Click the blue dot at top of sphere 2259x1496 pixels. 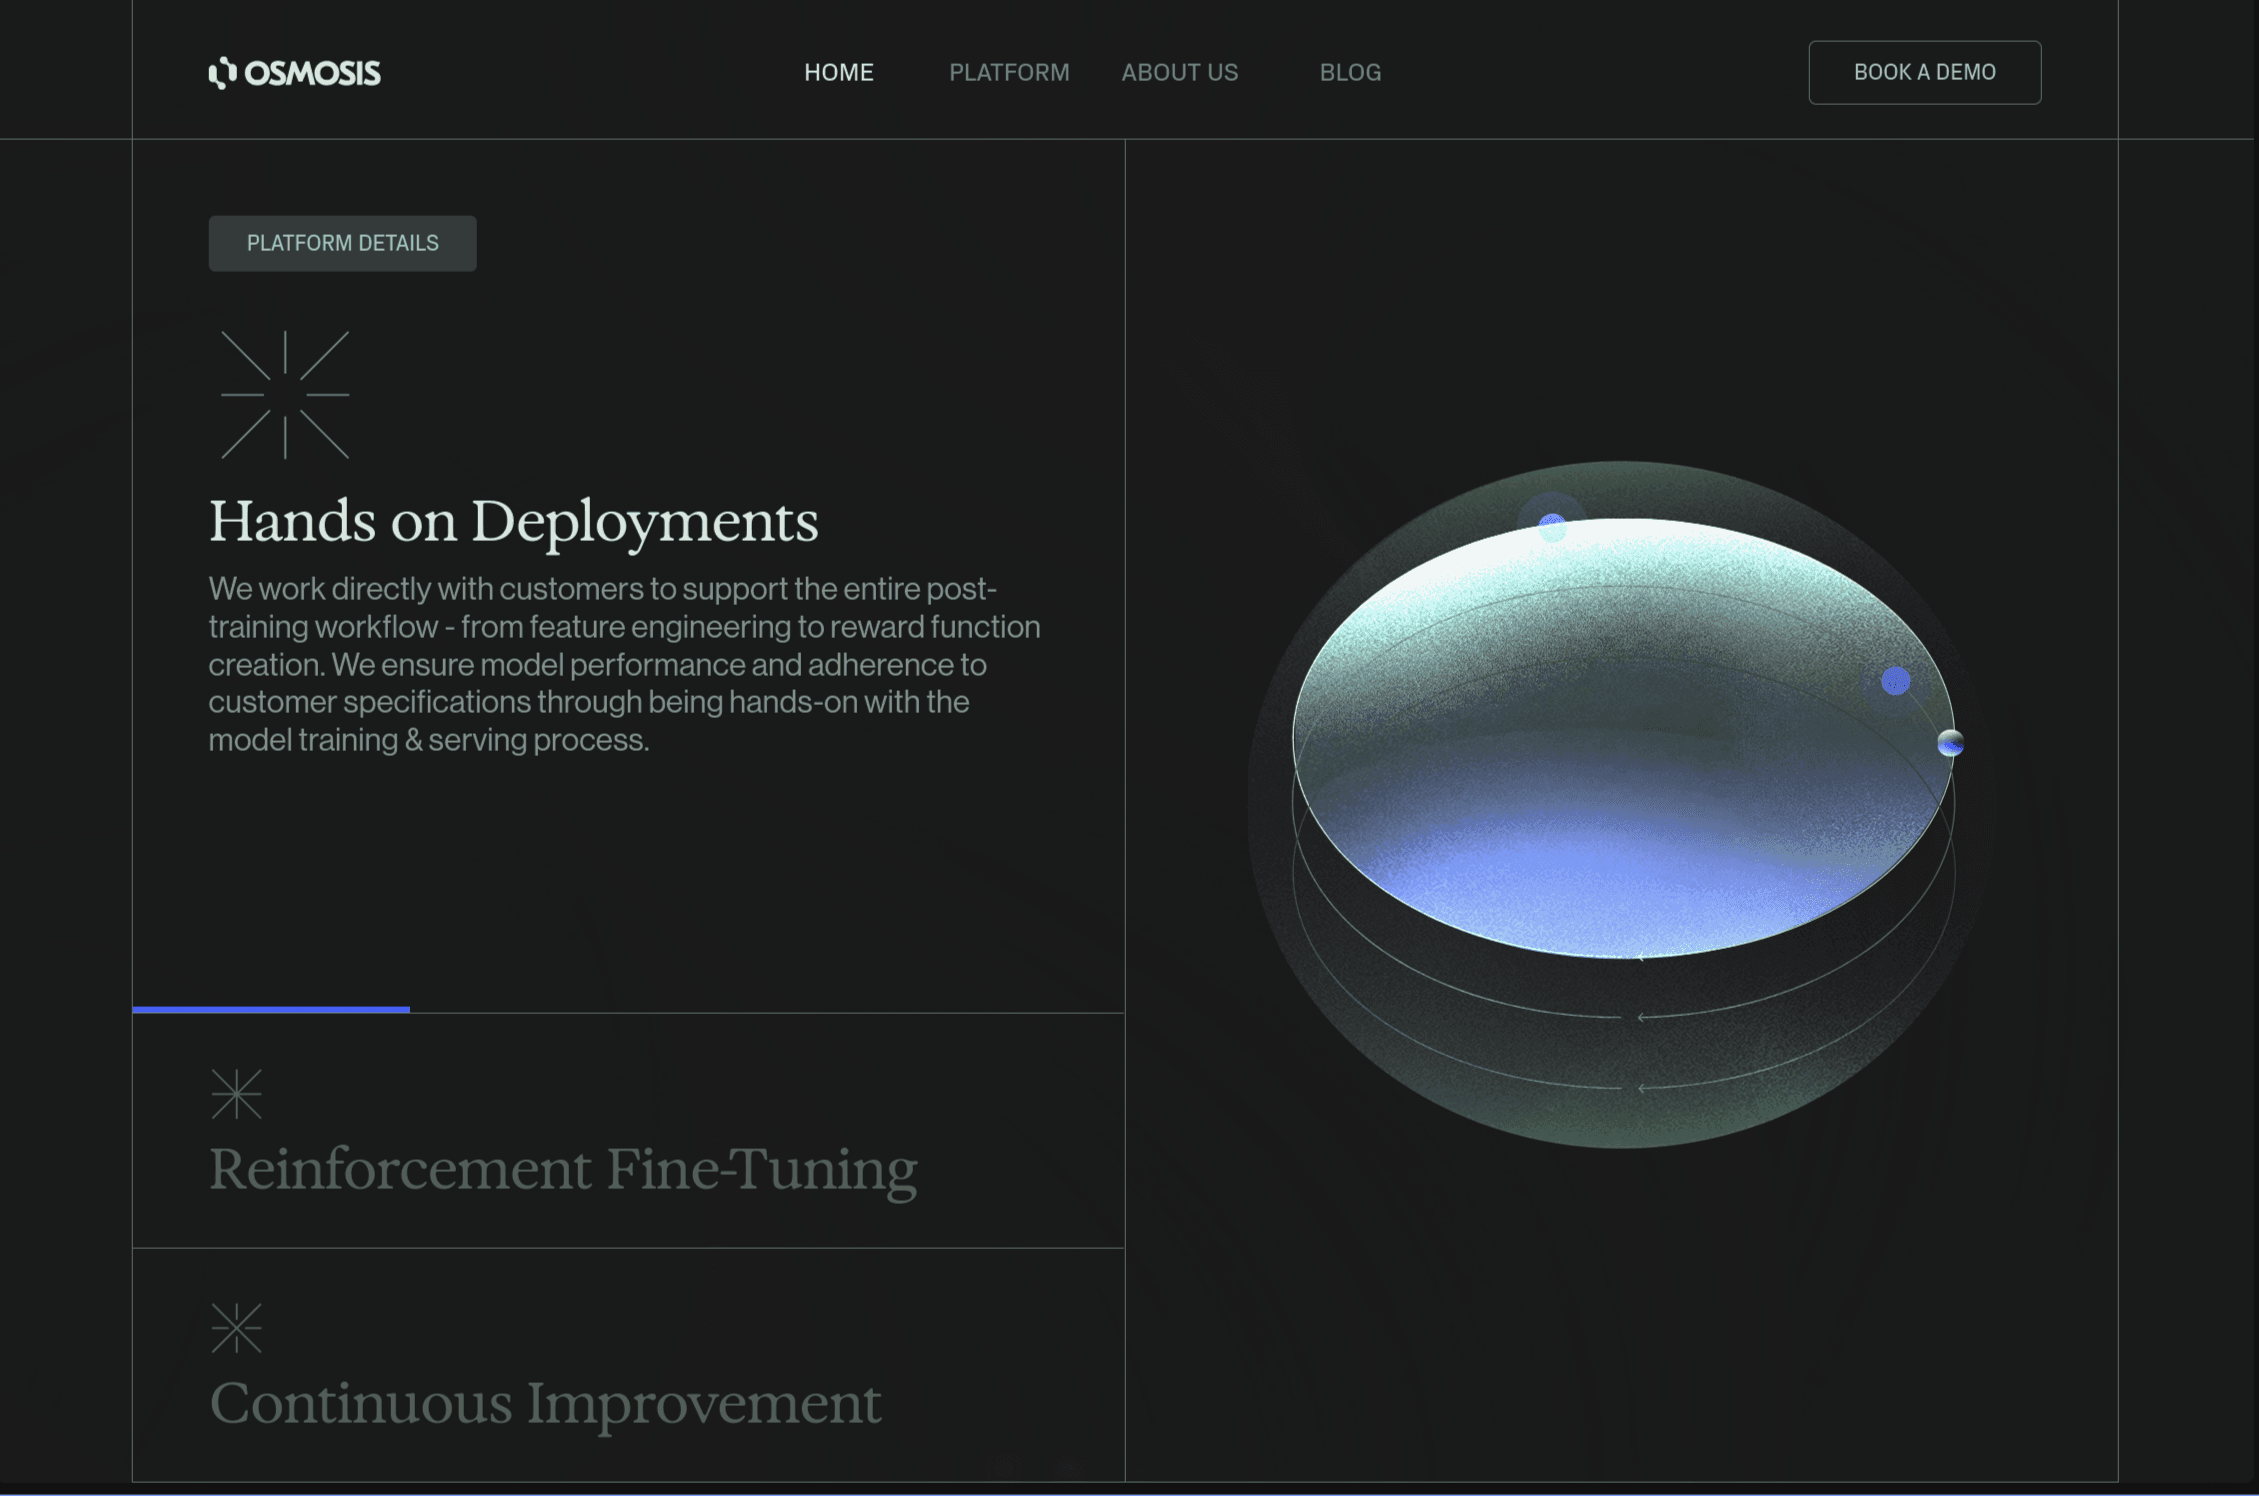pos(1552,525)
